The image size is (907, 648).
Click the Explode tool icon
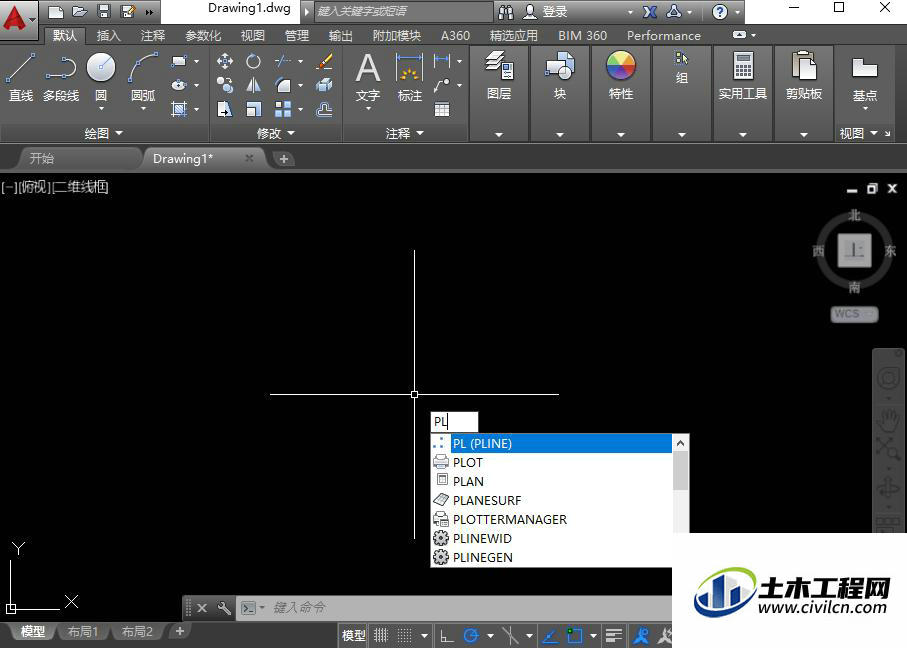[325, 85]
